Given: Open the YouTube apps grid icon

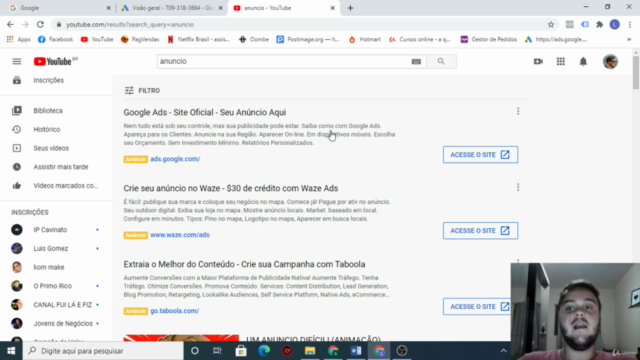Looking at the screenshot, I should (561, 61).
